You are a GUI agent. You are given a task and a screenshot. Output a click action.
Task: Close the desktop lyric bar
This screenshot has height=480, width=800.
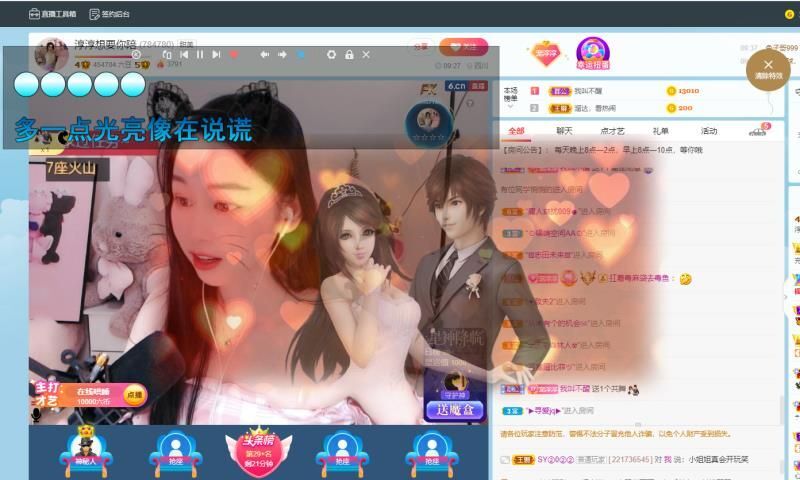click(366, 55)
